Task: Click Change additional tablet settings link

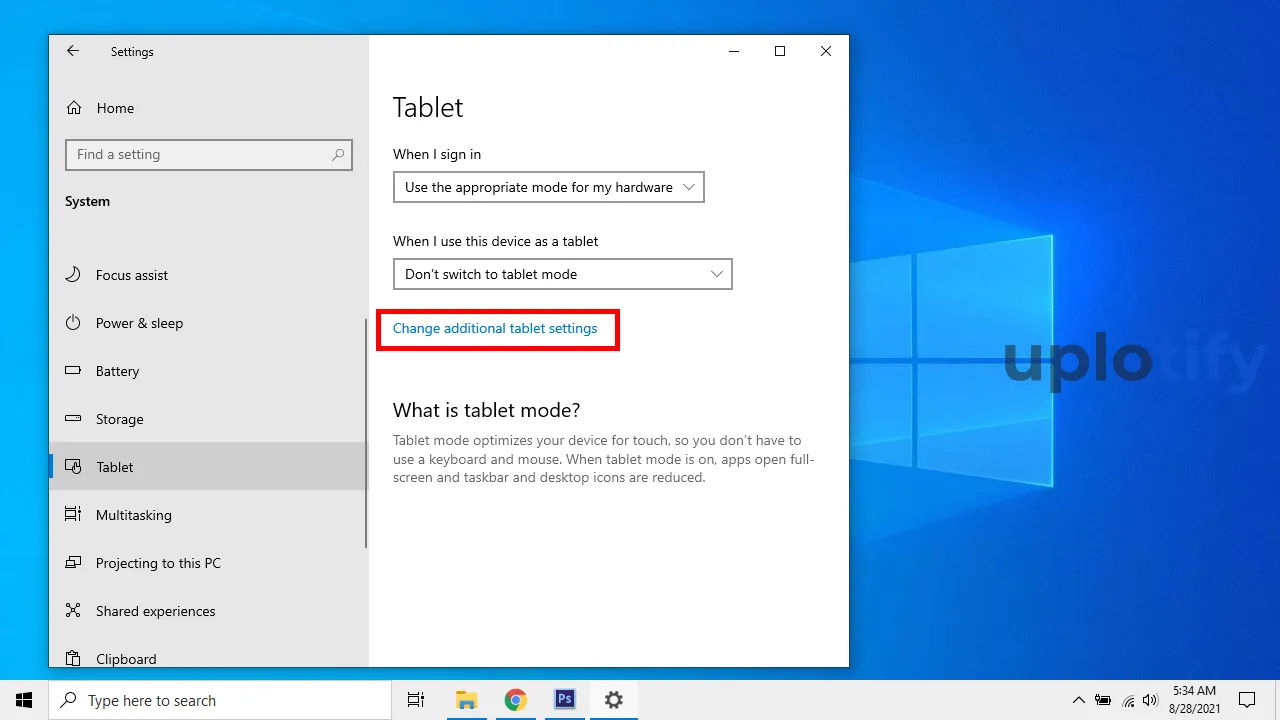Action: 495,329
